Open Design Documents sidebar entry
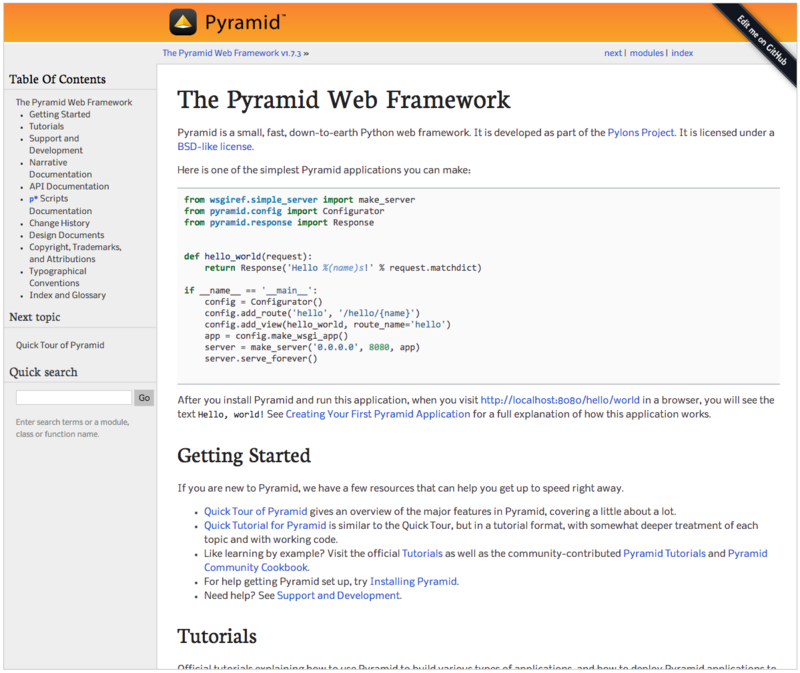The height and width of the screenshot is (673, 800). [x=66, y=235]
